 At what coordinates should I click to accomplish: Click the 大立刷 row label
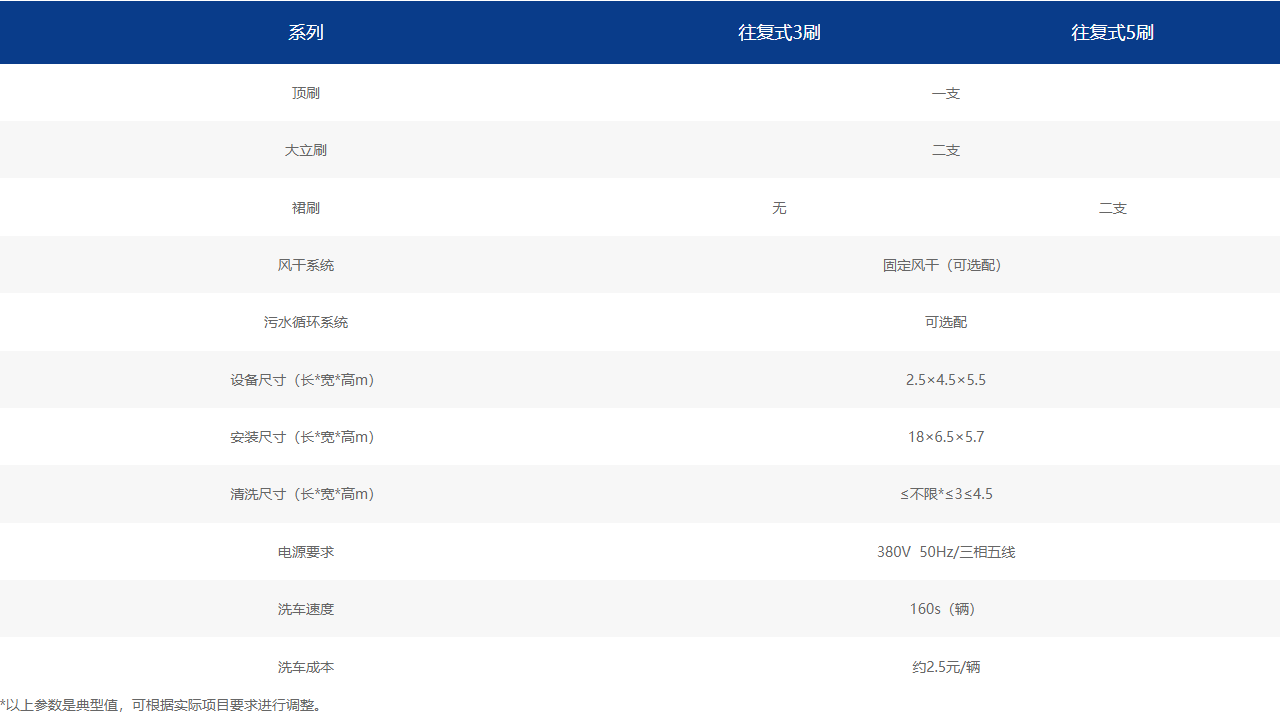click(306, 150)
